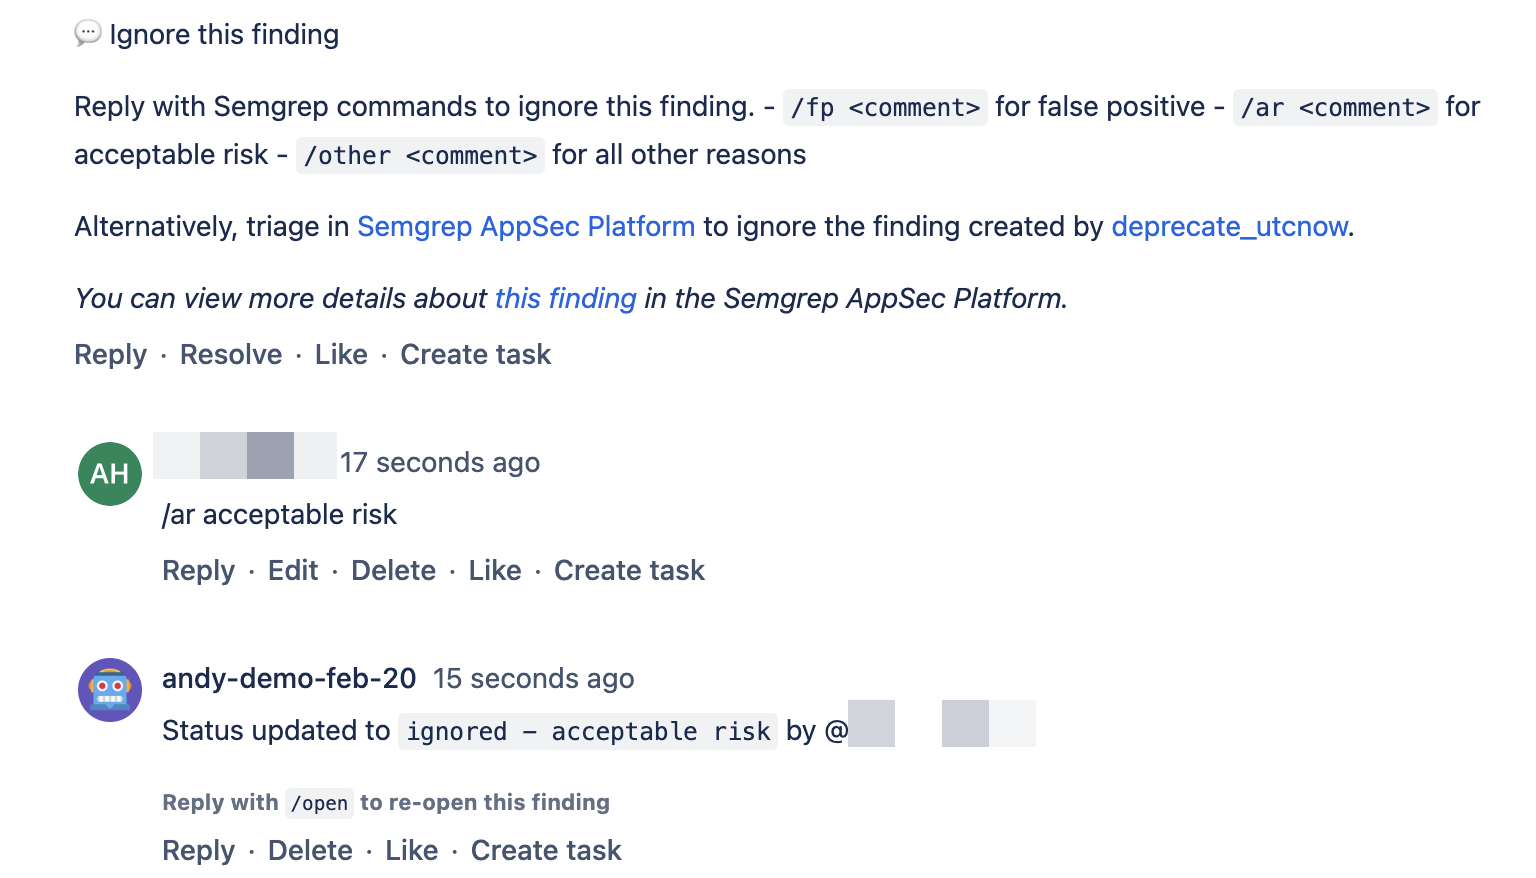Delete the '/ar acceptable risk' comment
This screenshot has height=878, width=1536.
(393, 570)
